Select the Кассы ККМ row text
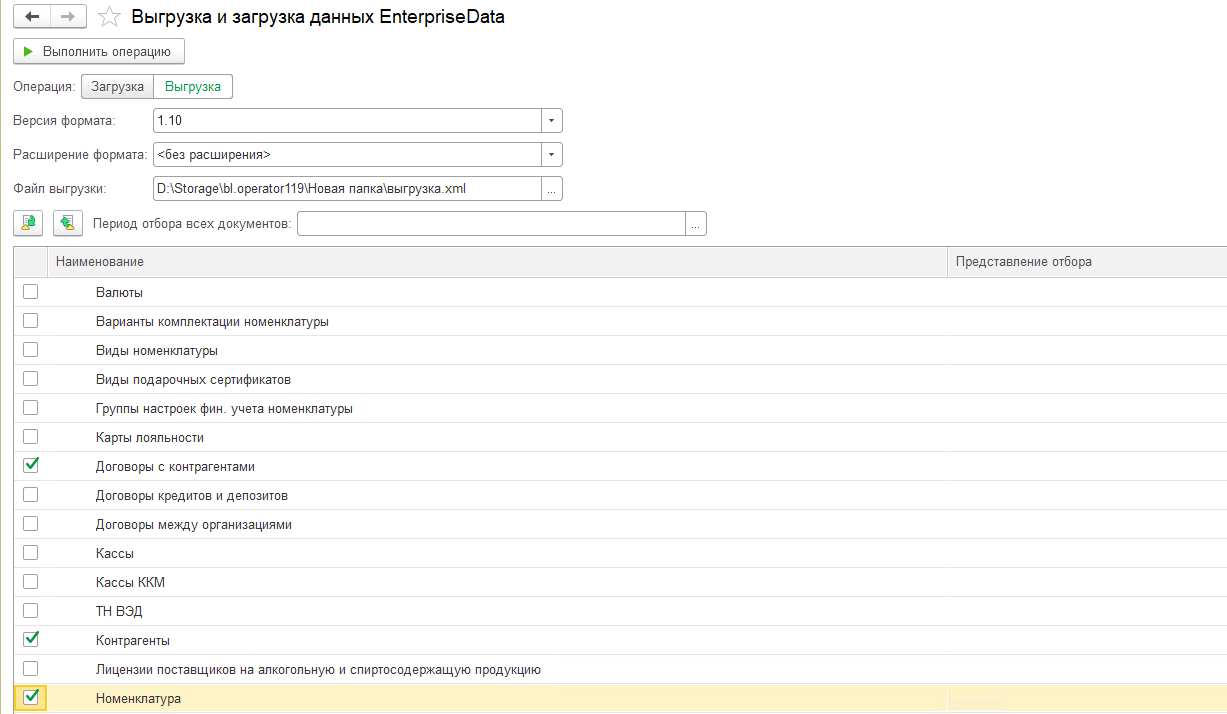This screenshot has height=714, width=1227. (x=129, y=582)
